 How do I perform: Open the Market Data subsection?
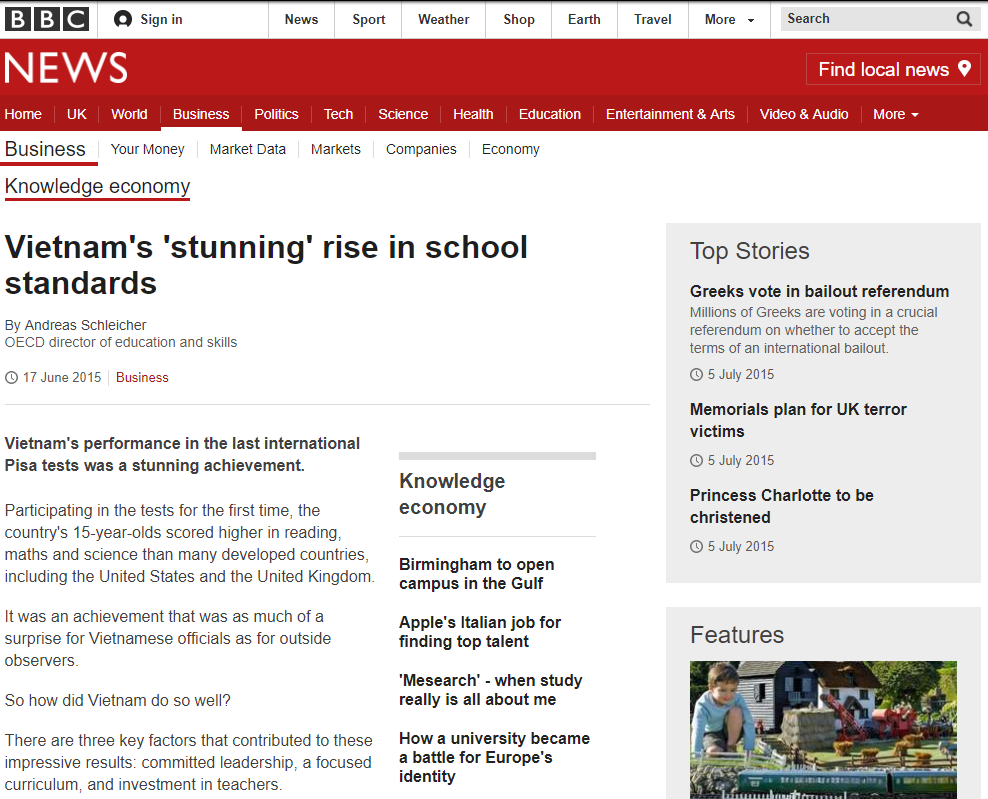coord(248,149)
